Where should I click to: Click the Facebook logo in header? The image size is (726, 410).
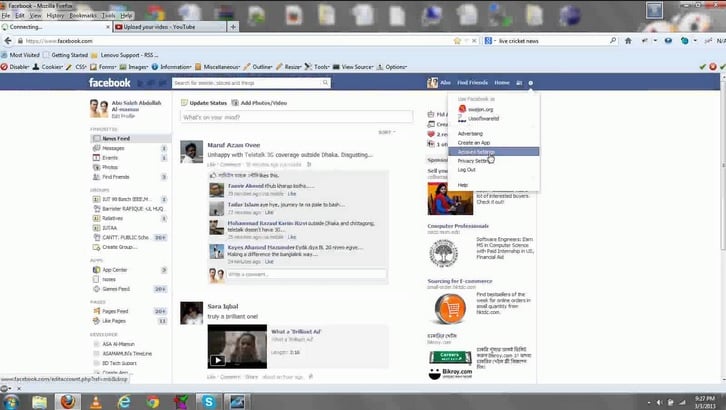tap(110, 83)
